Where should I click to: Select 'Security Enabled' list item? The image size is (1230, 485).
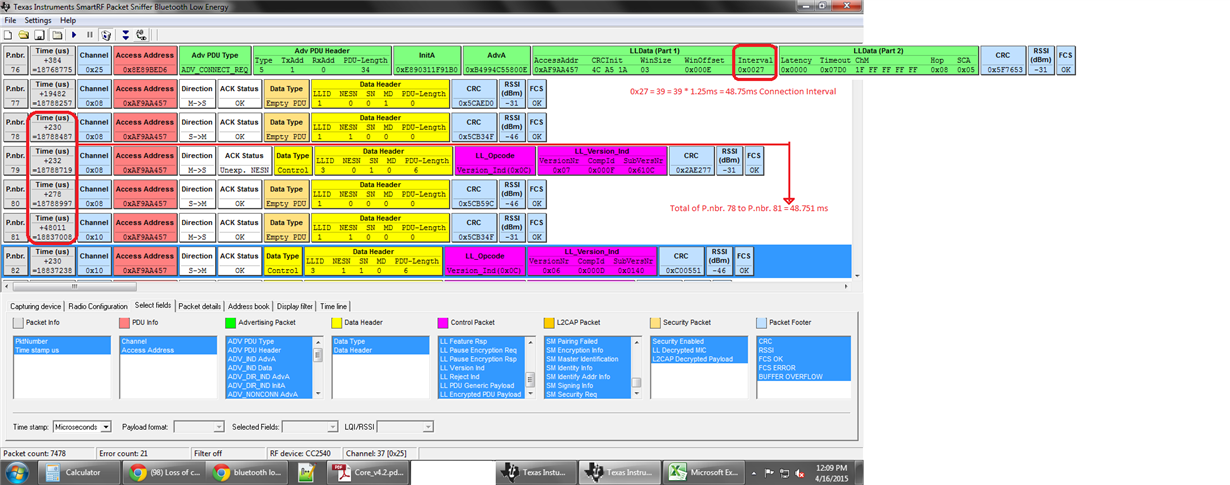(x=699, y=341)
